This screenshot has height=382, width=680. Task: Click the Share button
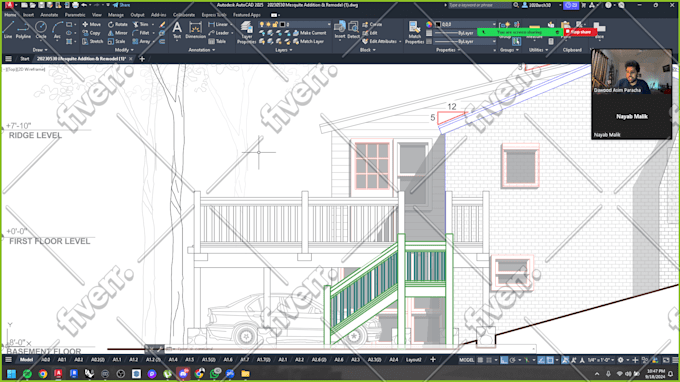pos(121,5)
